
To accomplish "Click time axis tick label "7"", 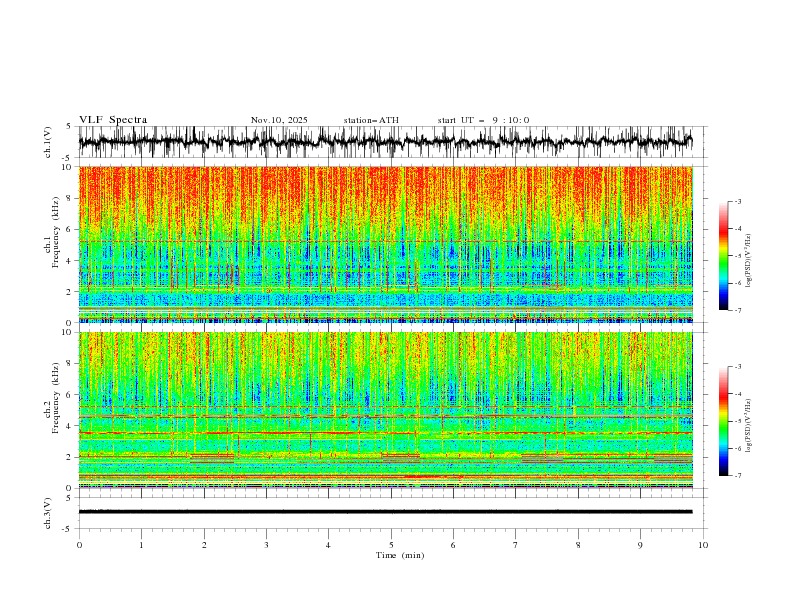I will tap(516, 545).
